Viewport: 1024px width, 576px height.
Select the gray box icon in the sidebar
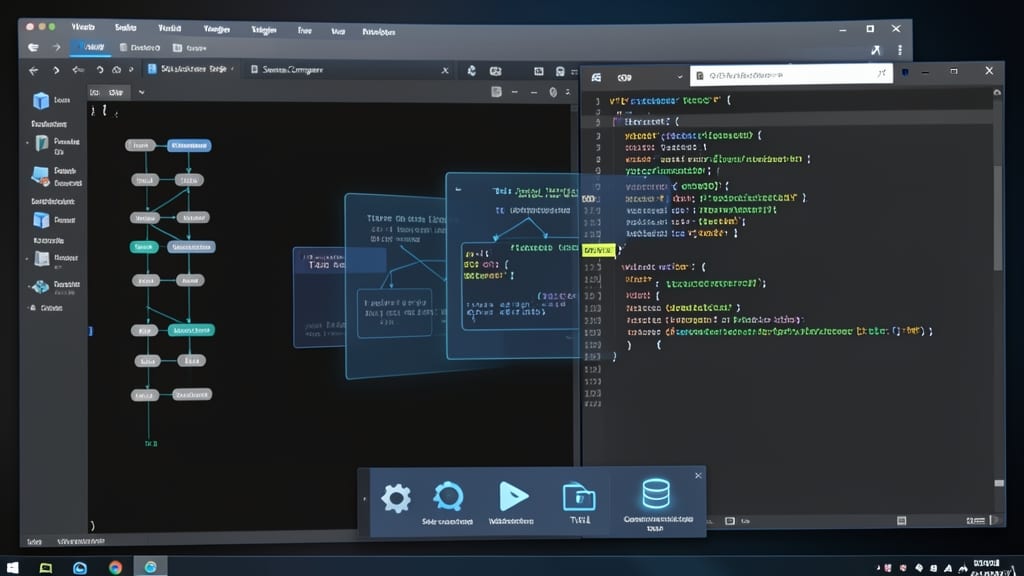42,260
